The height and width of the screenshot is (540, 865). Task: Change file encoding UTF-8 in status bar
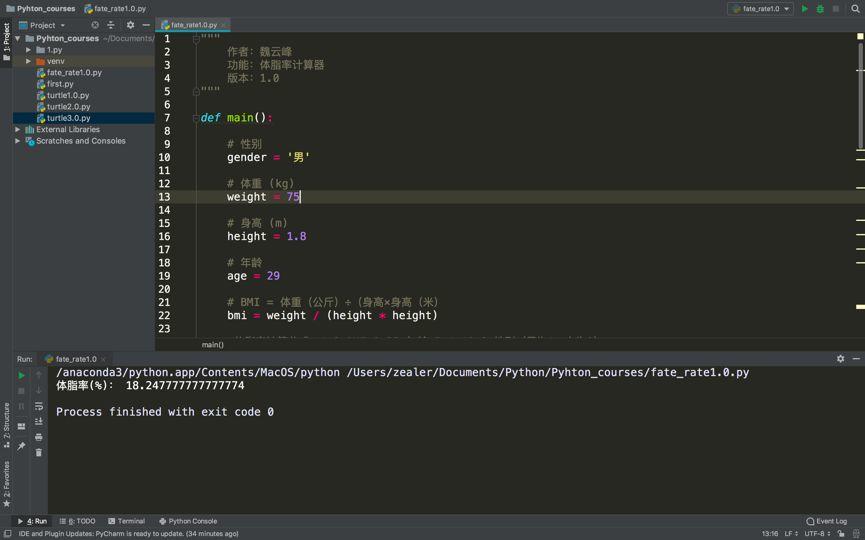pyautogui.click(x=816, y=533)
